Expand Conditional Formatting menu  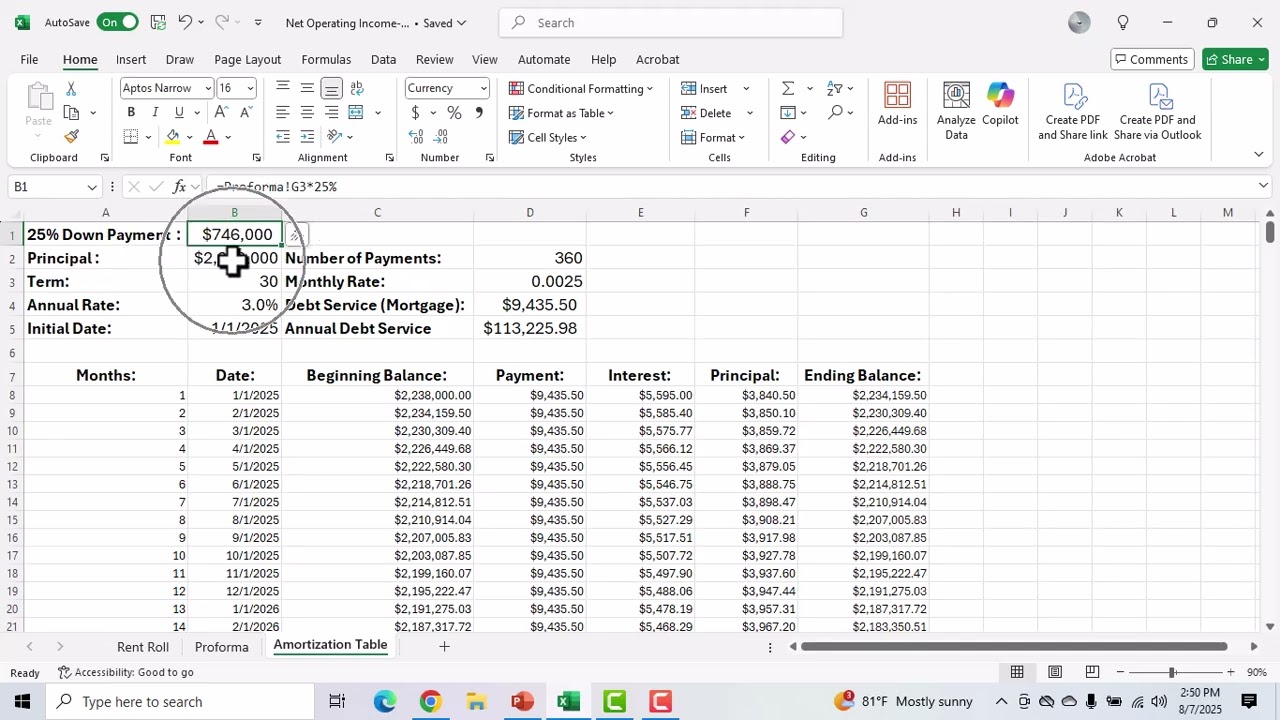tap(581, 89)
